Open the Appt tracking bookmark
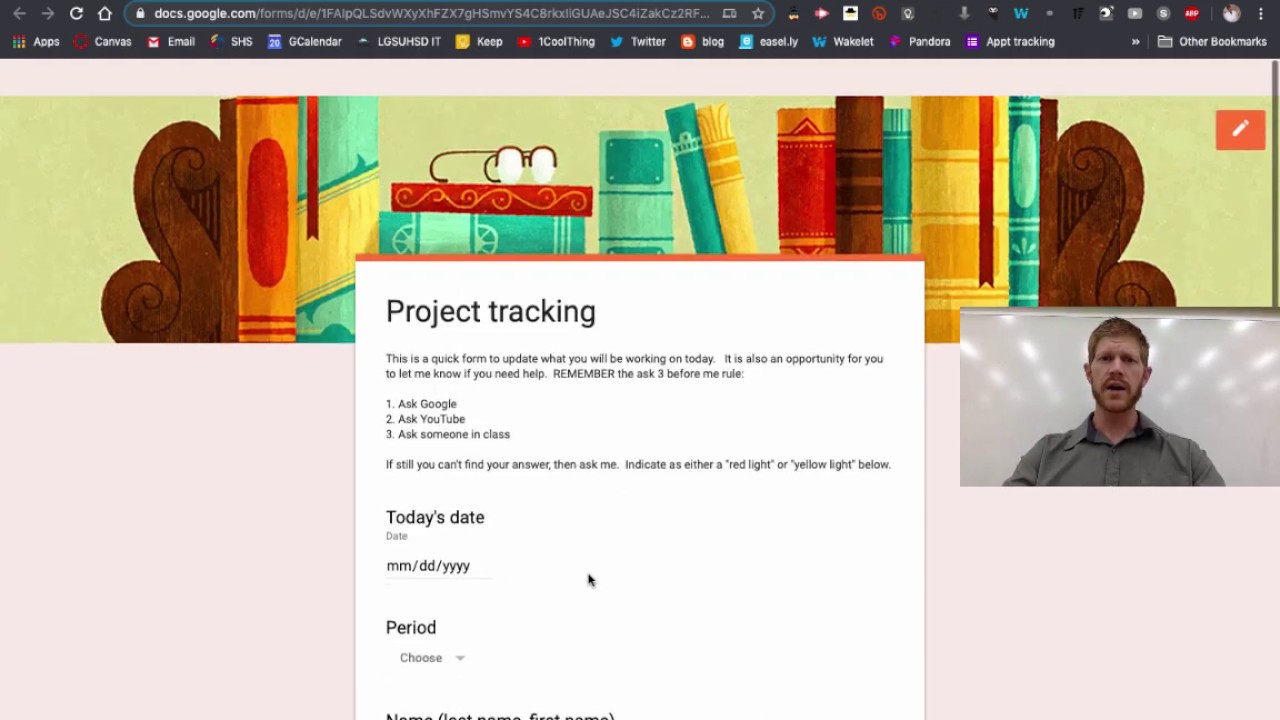The height and width of the screenshot is (720, 1280). click(x=1009, y=42)
